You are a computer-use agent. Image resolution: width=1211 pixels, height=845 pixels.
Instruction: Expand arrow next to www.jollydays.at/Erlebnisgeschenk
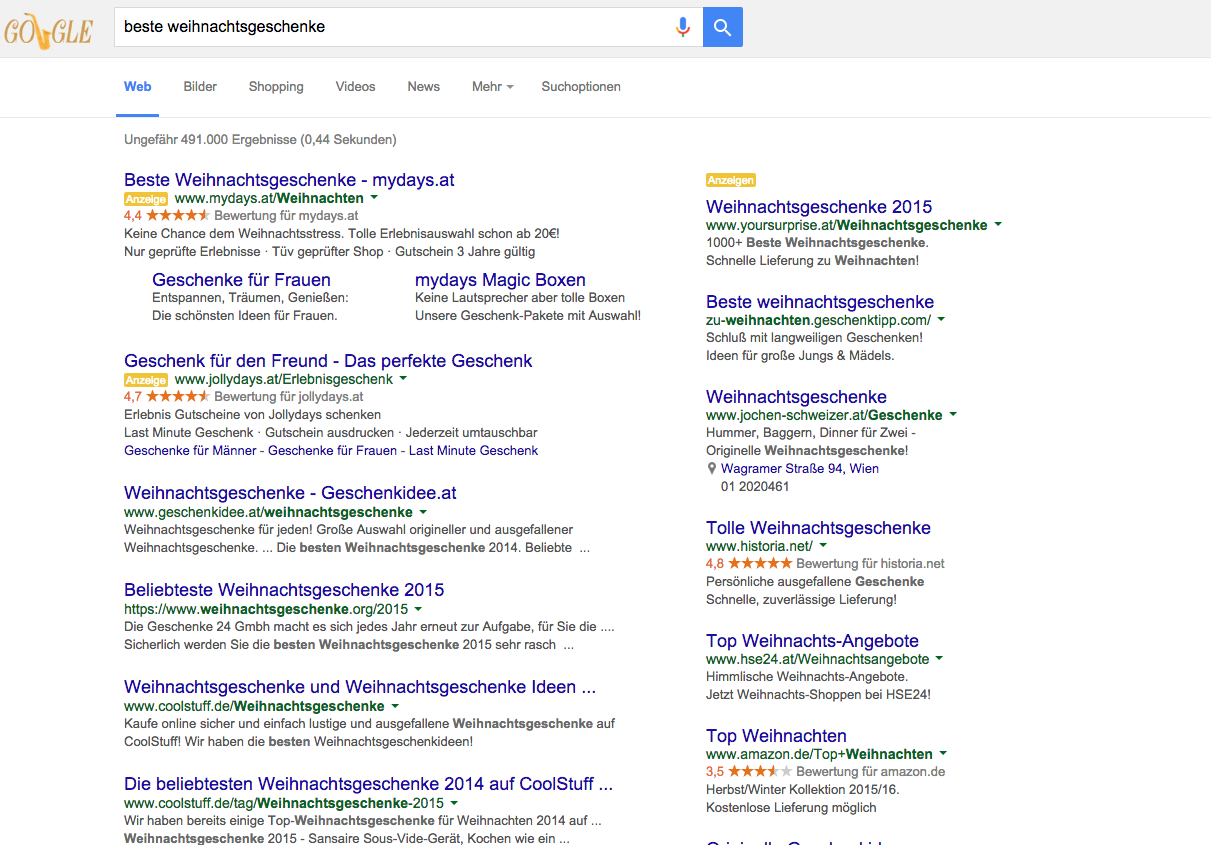(x=403, y=379)
